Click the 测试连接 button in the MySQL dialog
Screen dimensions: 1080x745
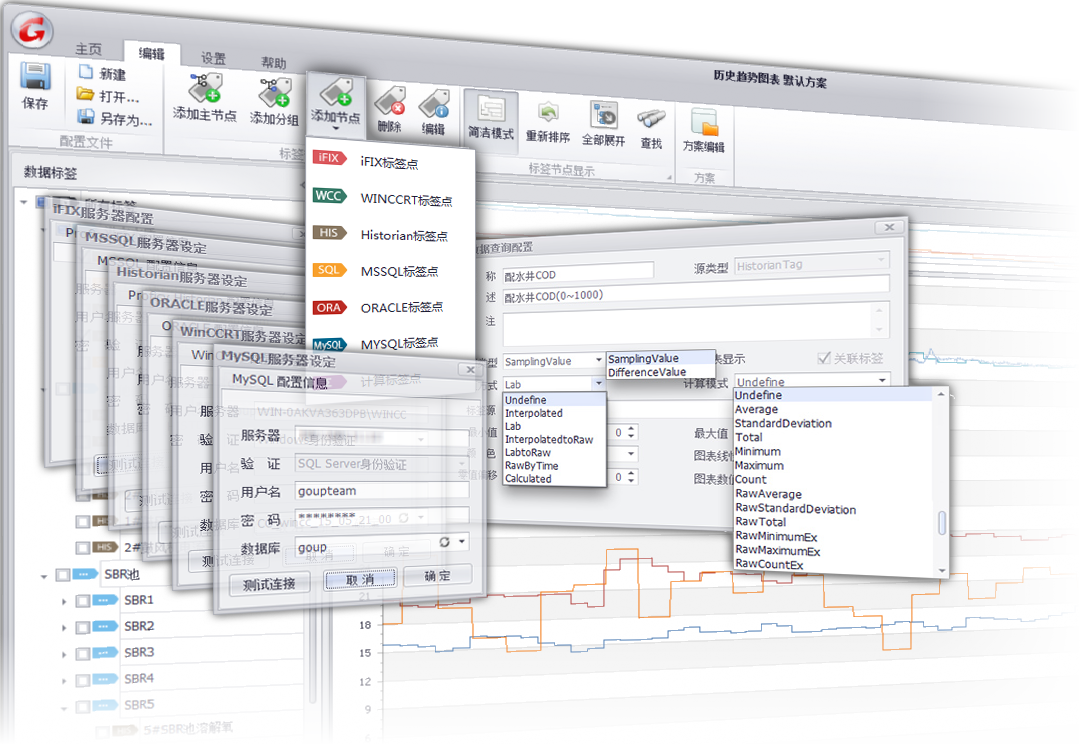pos(269,584)
